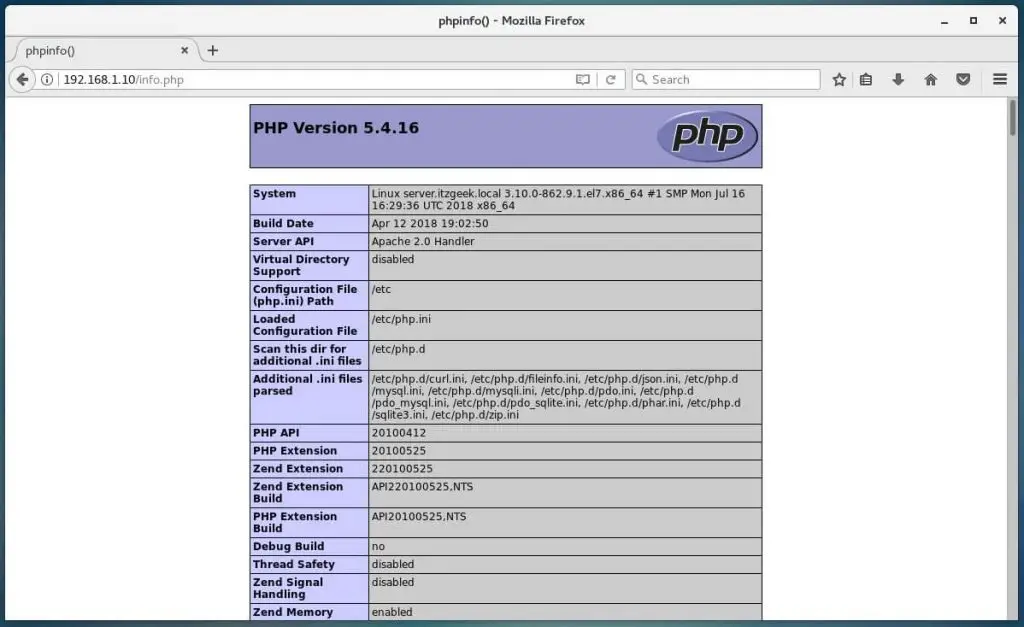Open a new tab with plus button
The width and height of the screenshot is (1024, 627).
[x=212, y=50]
